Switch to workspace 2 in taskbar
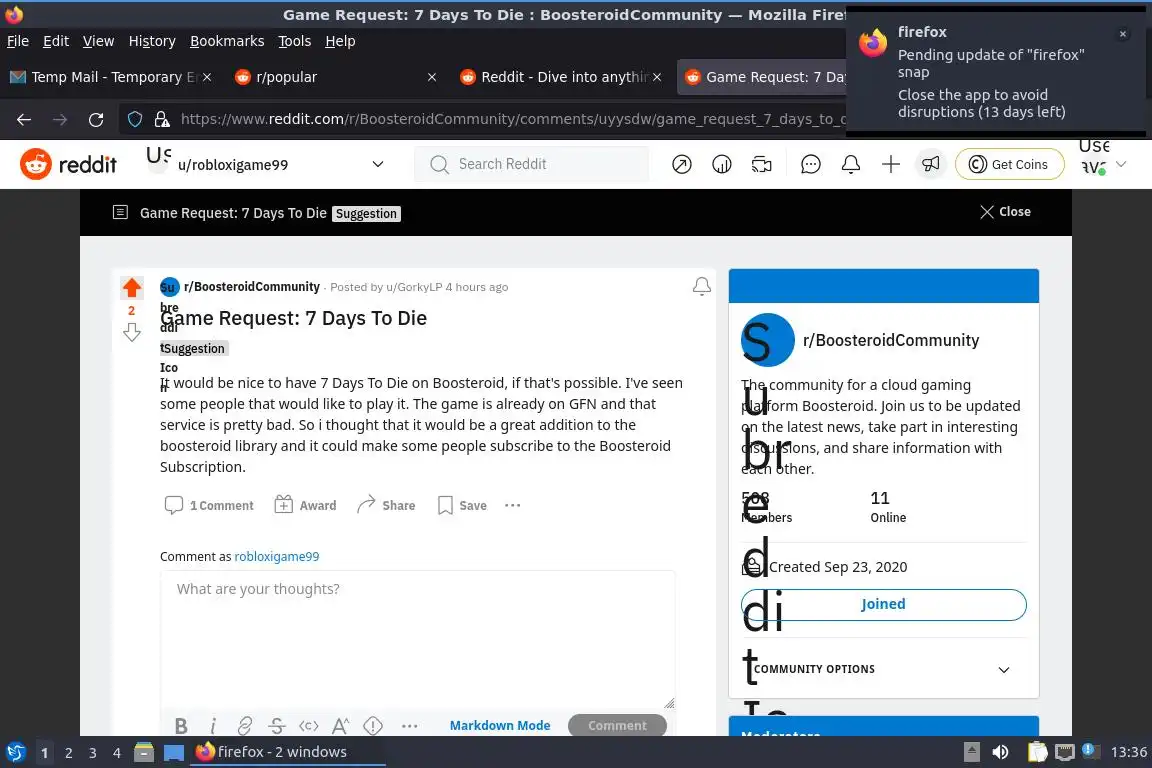The height and width of the screenshot is (768, 1152). (x=68, y=753)
